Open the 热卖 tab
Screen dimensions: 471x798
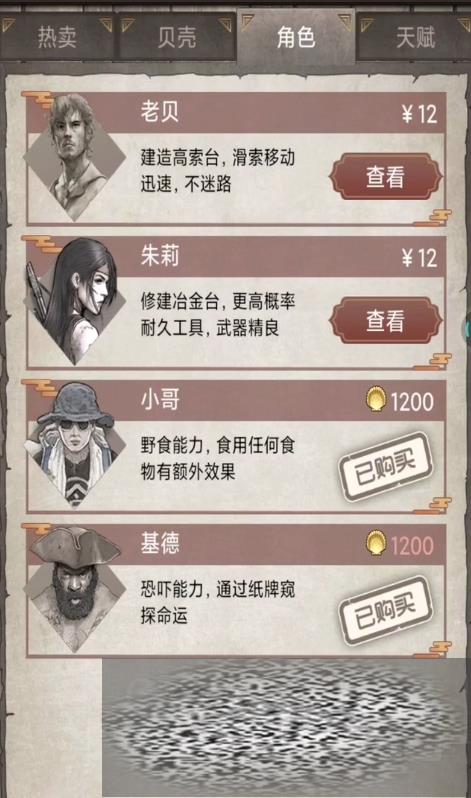[x=57, y=37]
